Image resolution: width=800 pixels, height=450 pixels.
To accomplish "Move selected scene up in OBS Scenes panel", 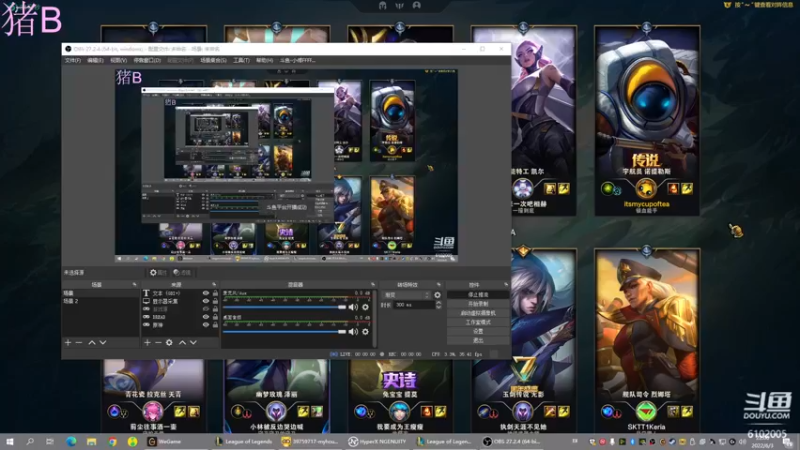I will pyautogui.click(x=92, y=342).
